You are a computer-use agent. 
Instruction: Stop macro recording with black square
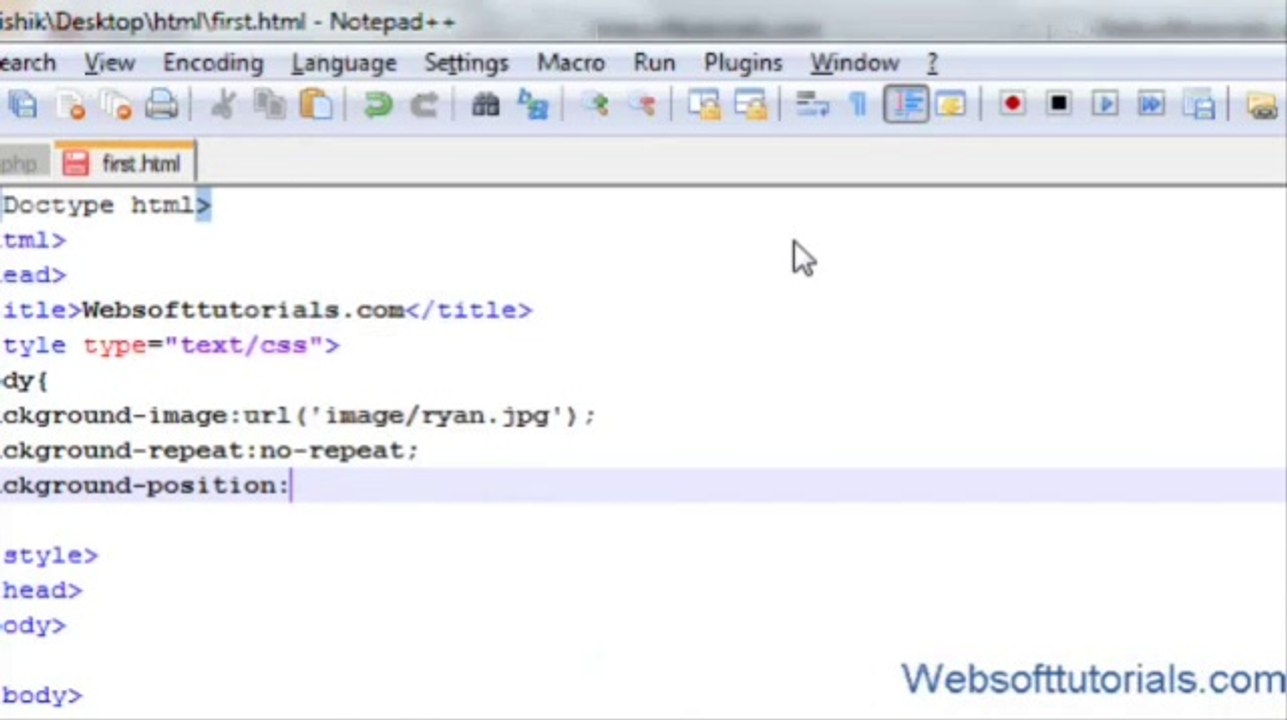click(x=1058, y=104)
